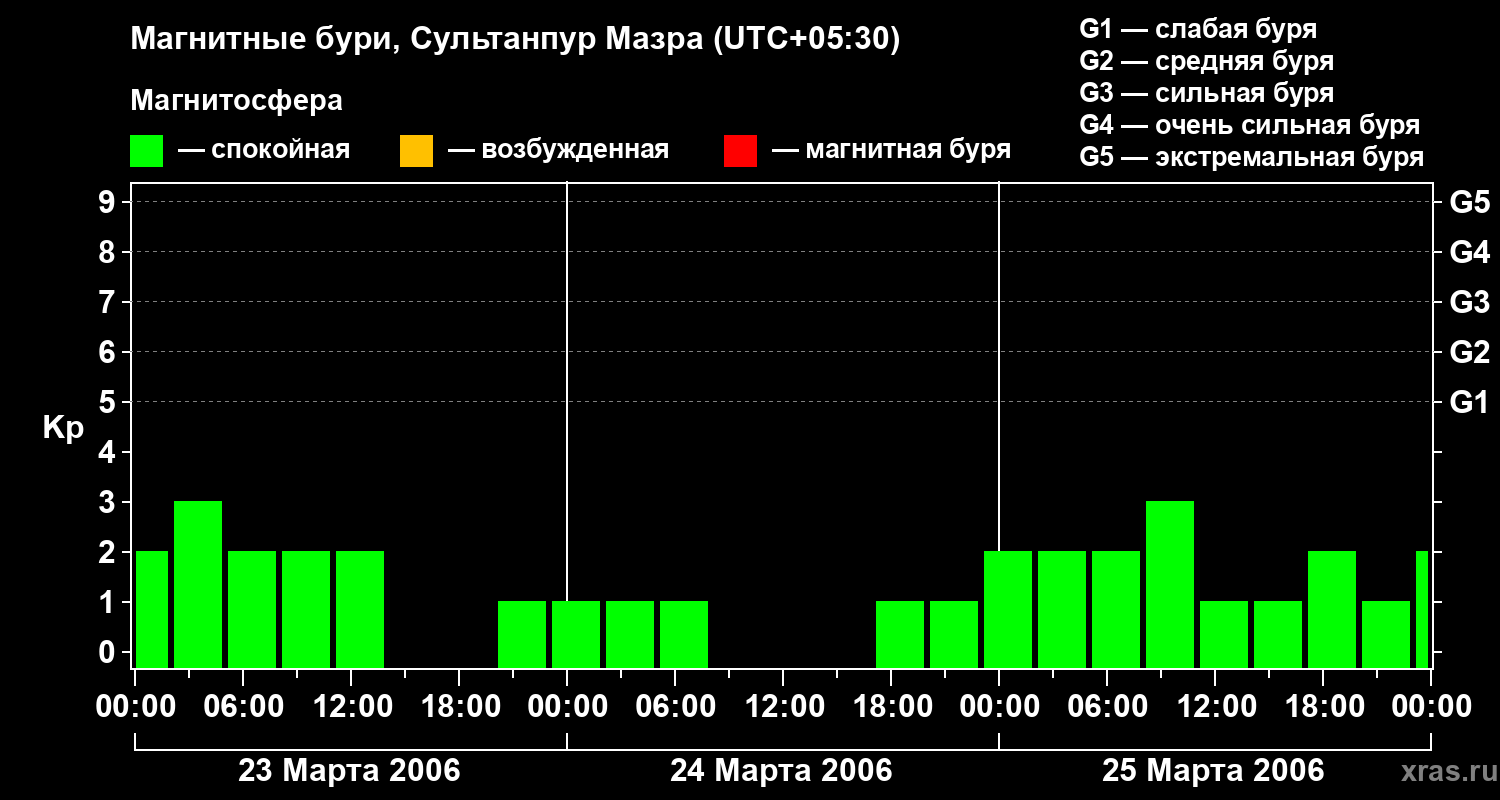Click the Kp 3 bar on 25 Марта
The image size is (1500, 800).
click(x=1170, y=584)
